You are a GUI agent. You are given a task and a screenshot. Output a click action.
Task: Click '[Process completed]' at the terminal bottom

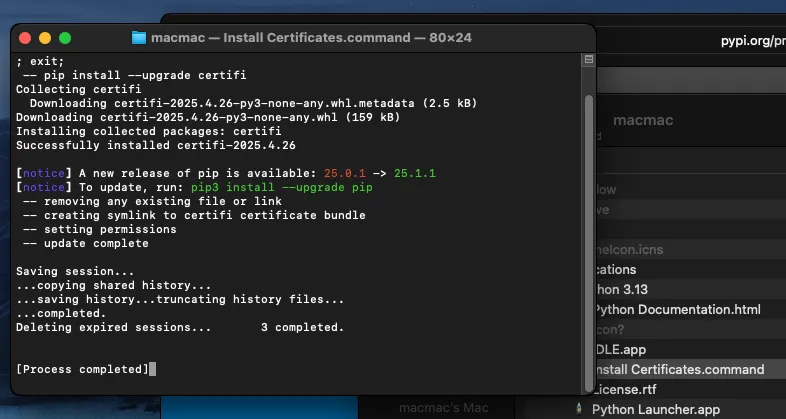click(x=83, y=369)
